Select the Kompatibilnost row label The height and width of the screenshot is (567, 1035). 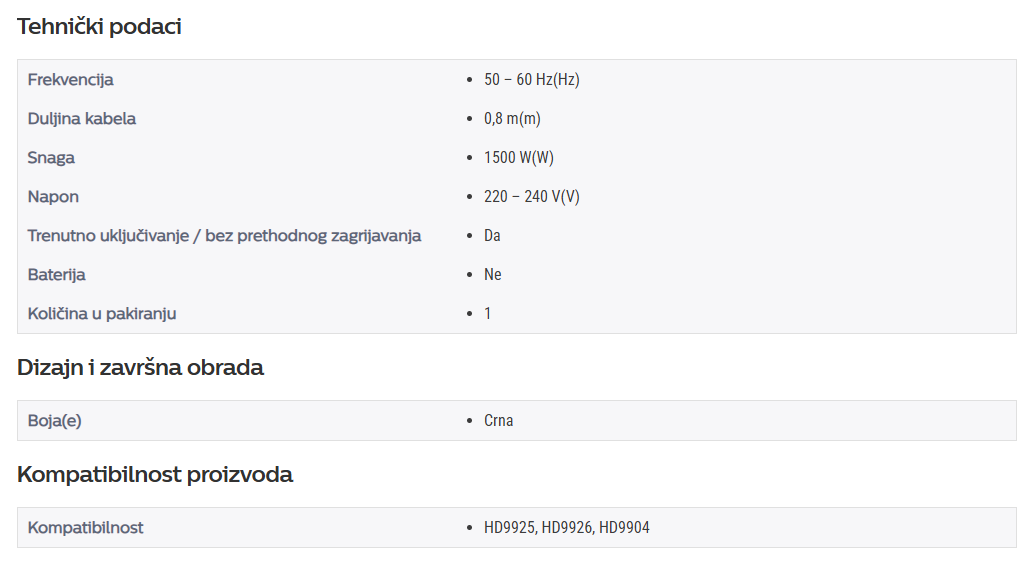coord(85,527)
